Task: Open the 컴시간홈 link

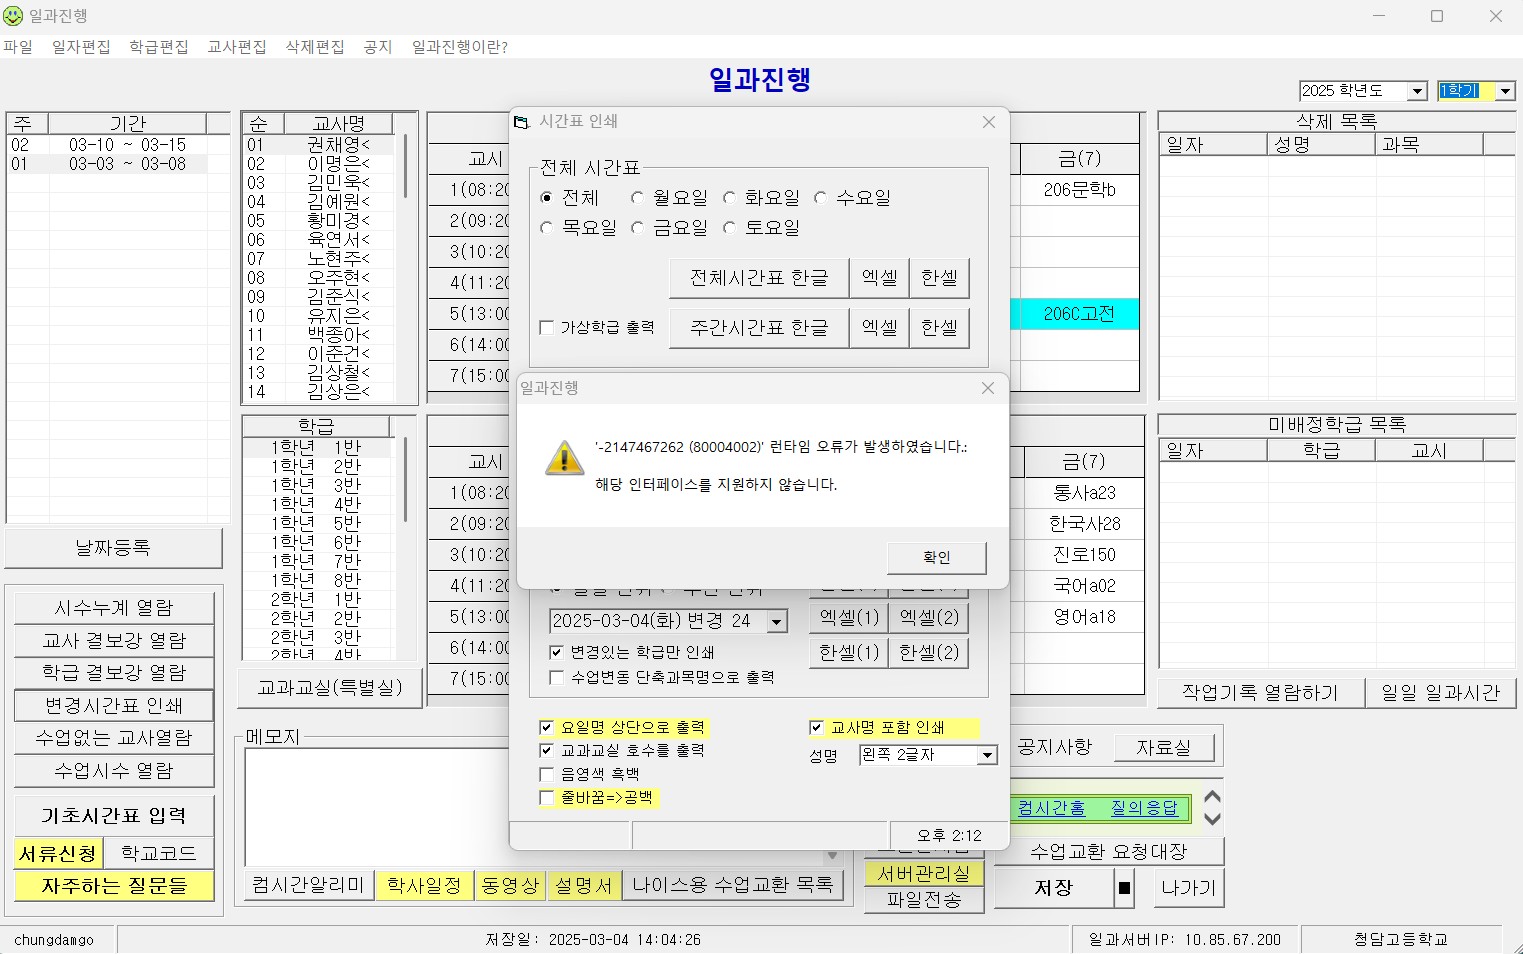Action: (x=1051, y=808)
